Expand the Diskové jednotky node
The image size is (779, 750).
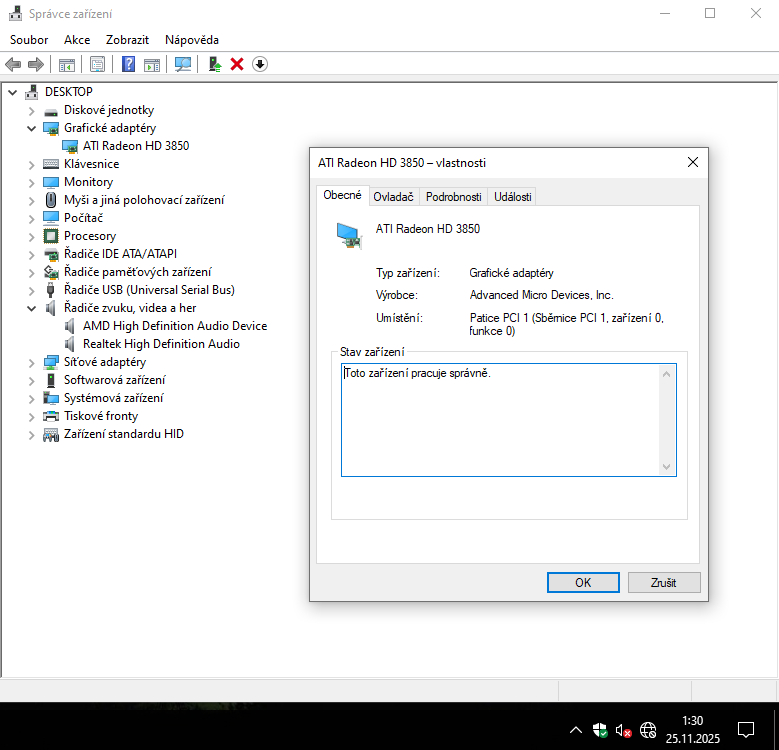(32, 110)
